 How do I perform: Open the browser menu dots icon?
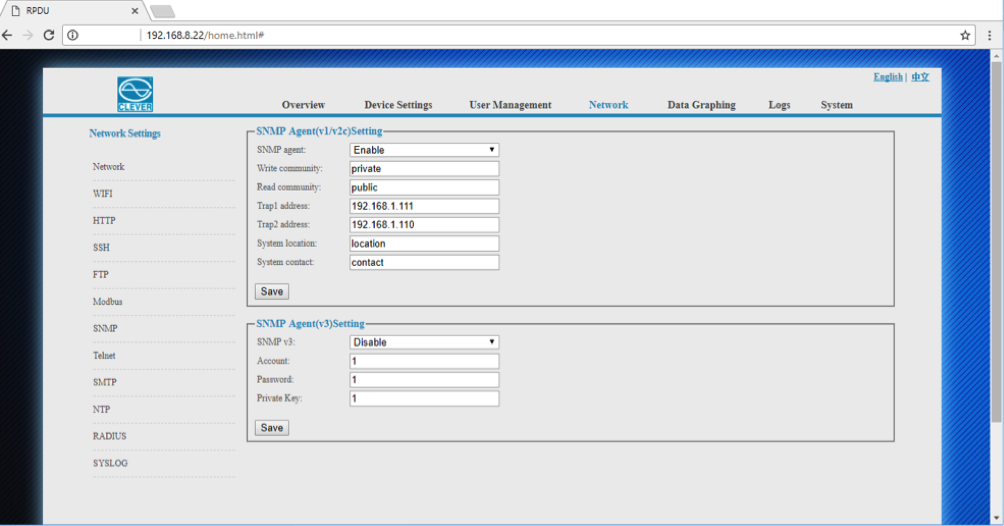pos(990,34)
